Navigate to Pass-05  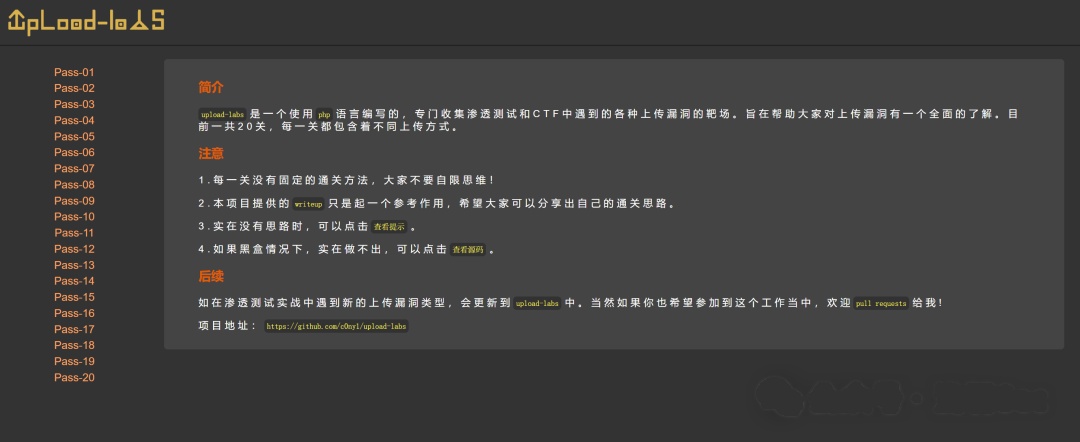coord(74,136)
